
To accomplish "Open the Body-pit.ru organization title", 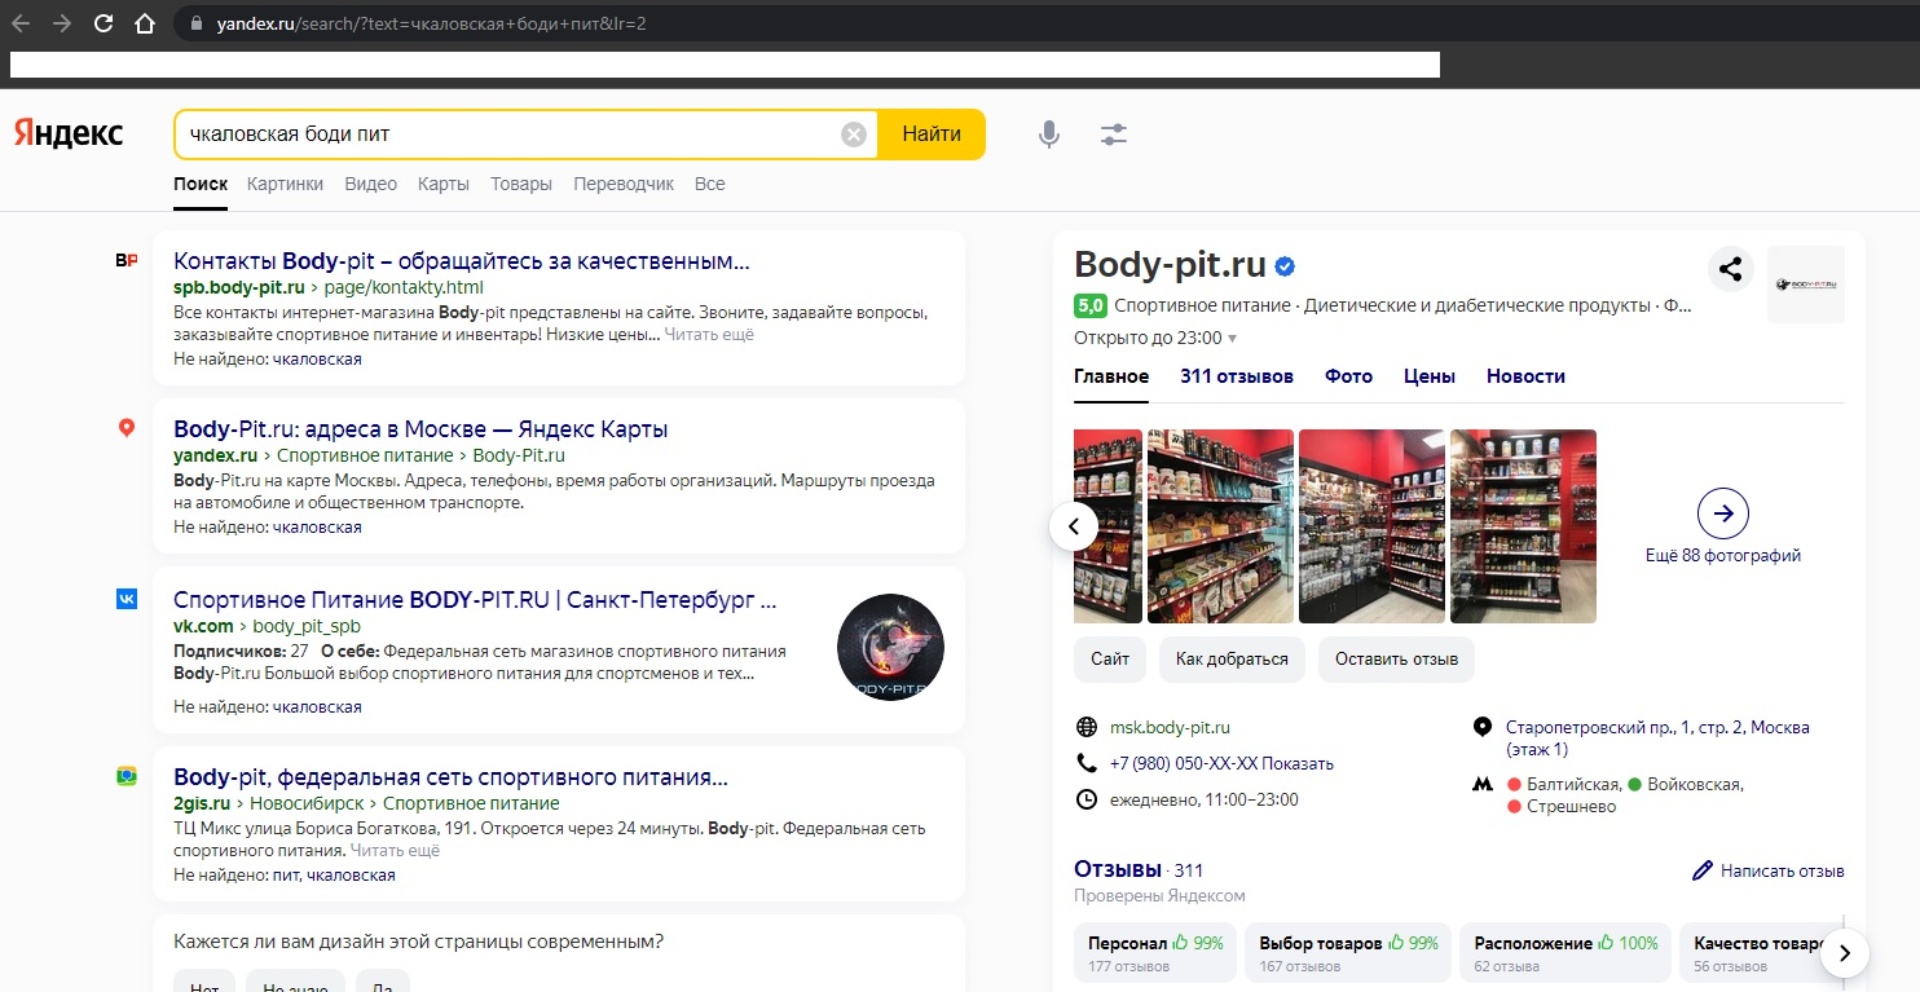I will coord(1170,265).
